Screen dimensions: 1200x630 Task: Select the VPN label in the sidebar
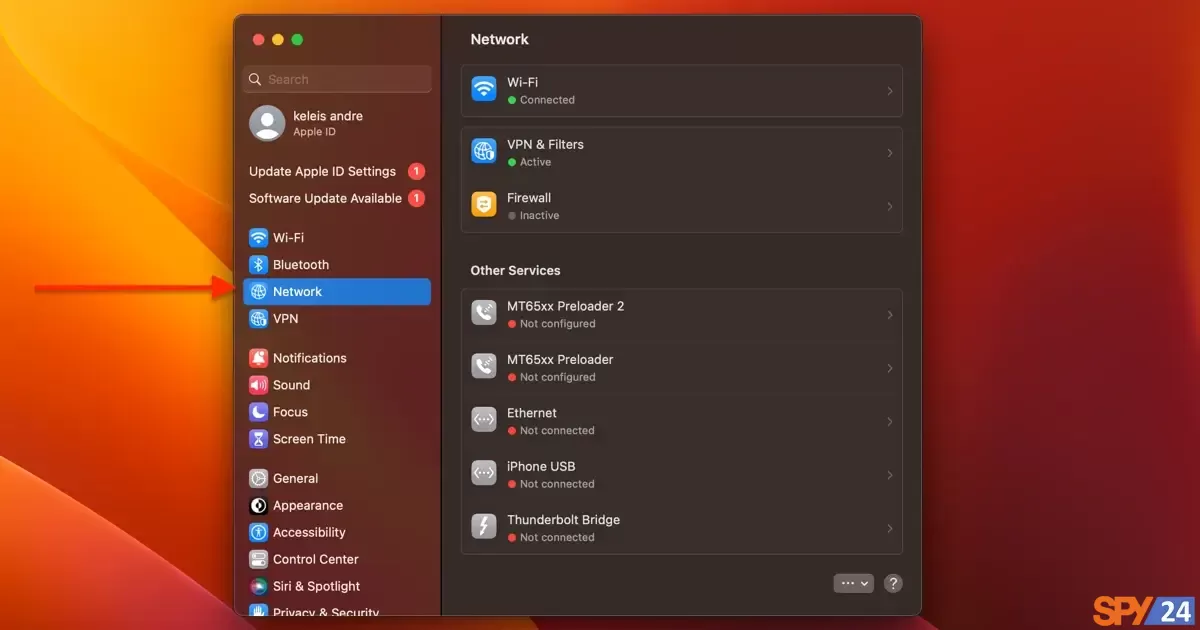[285, 319]
